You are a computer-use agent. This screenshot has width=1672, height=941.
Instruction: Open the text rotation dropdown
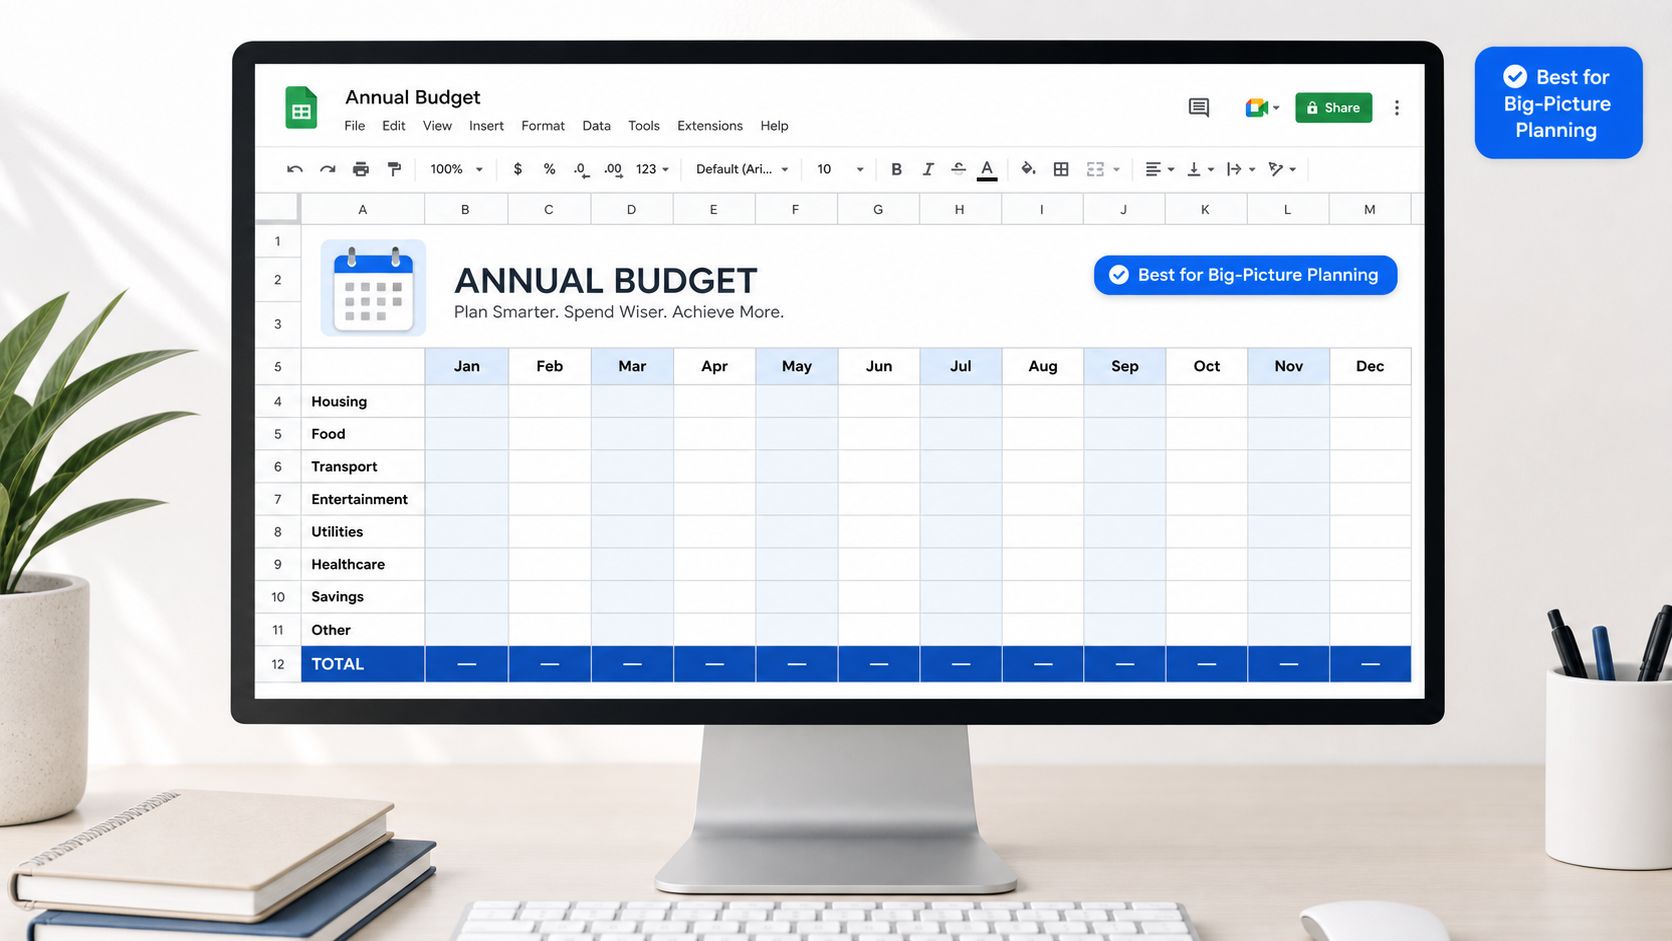click(x=1282, y=169)
